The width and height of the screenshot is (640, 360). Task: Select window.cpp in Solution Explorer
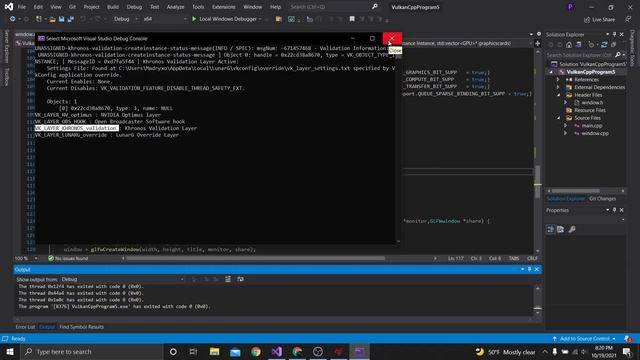(x=595, y=133)
